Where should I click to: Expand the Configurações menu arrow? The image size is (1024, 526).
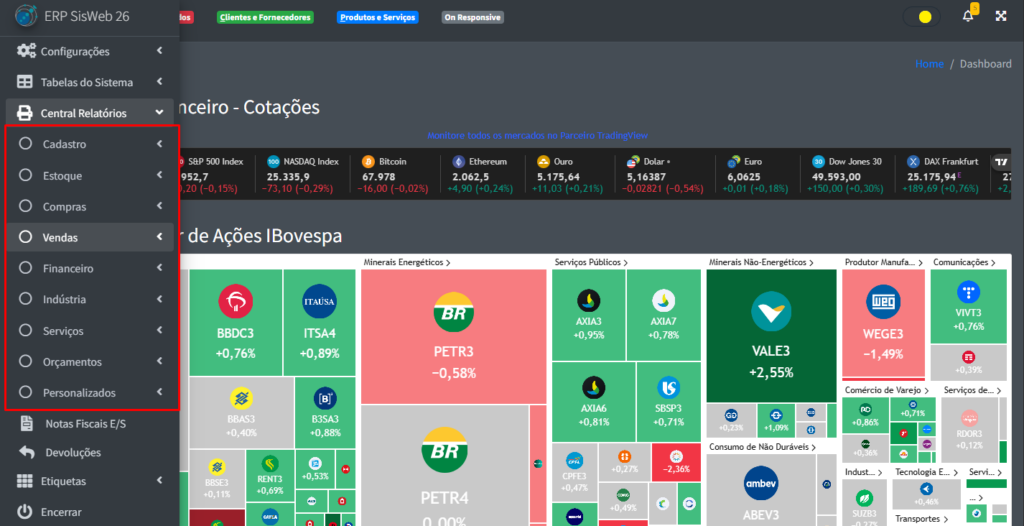pyautogui.click(x=160, y=51)
